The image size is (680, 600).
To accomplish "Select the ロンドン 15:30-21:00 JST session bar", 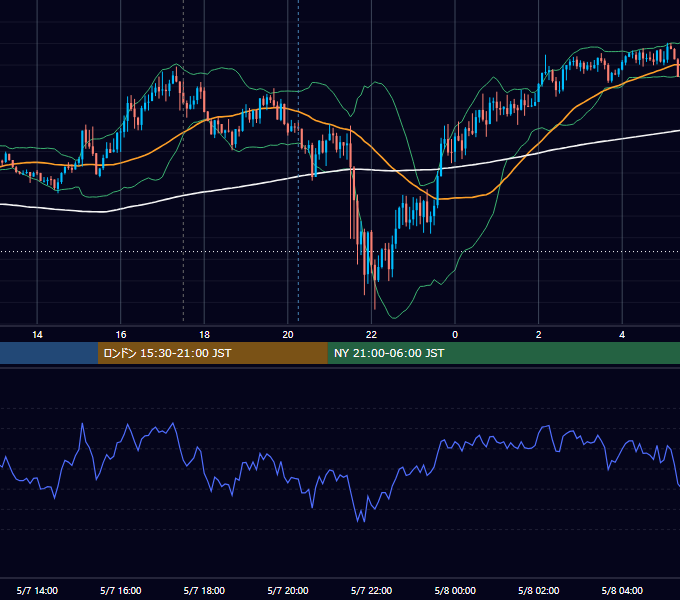I will (212, 353).
